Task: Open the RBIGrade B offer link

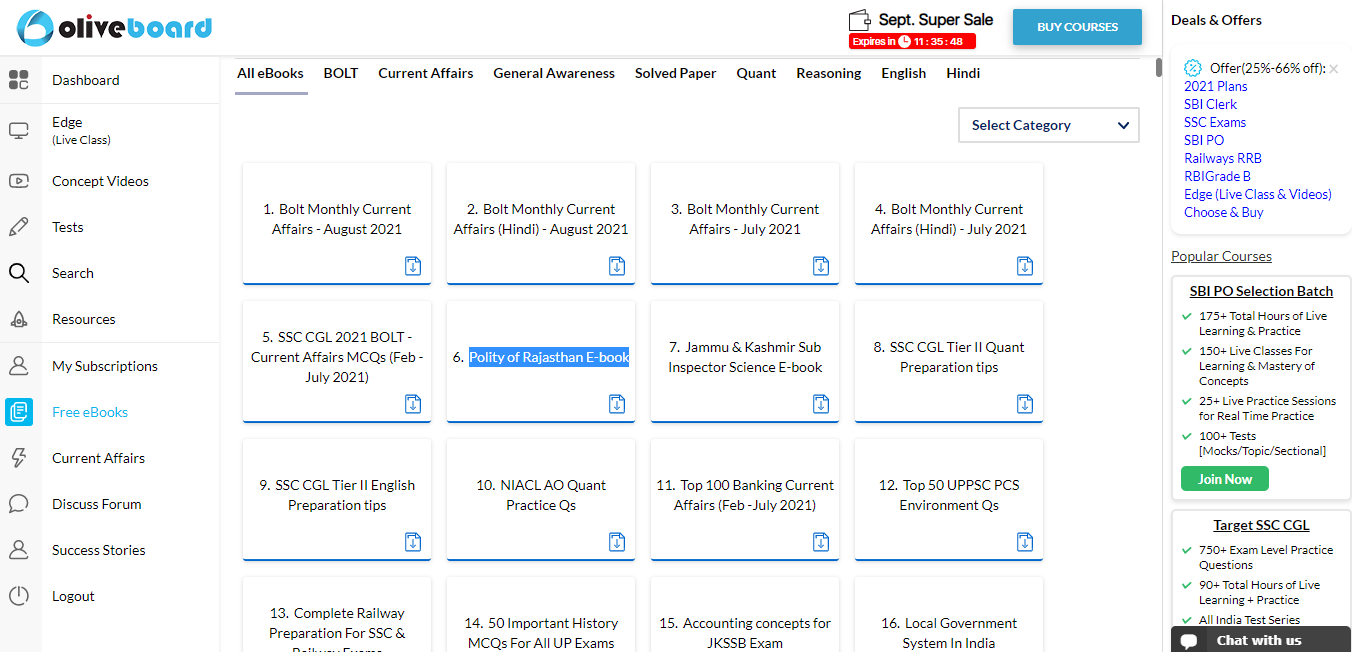Action: [1218, 176]
